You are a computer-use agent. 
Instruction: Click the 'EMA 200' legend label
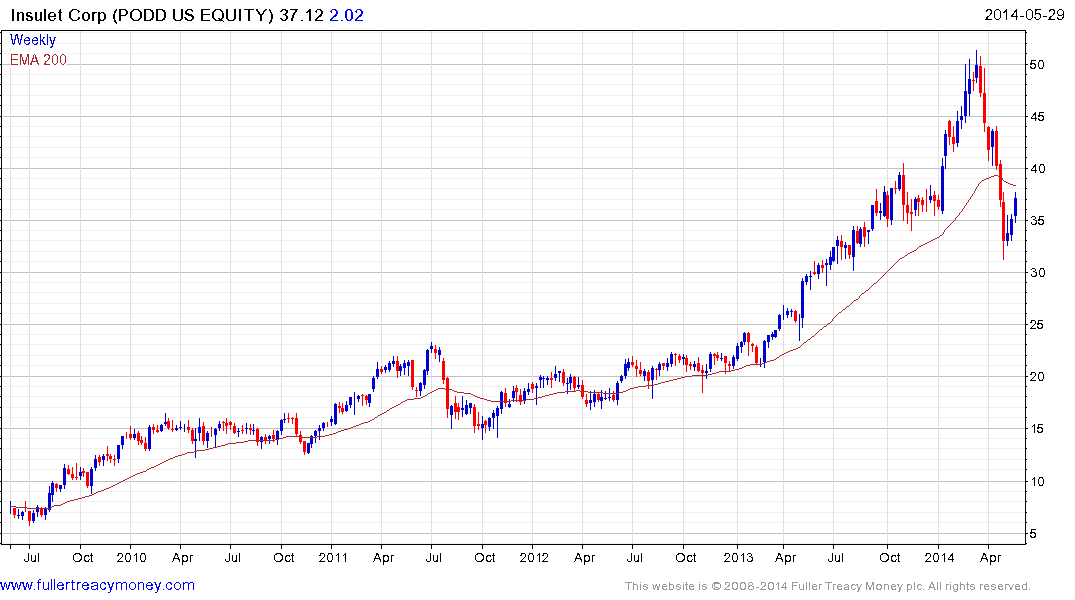38,60
